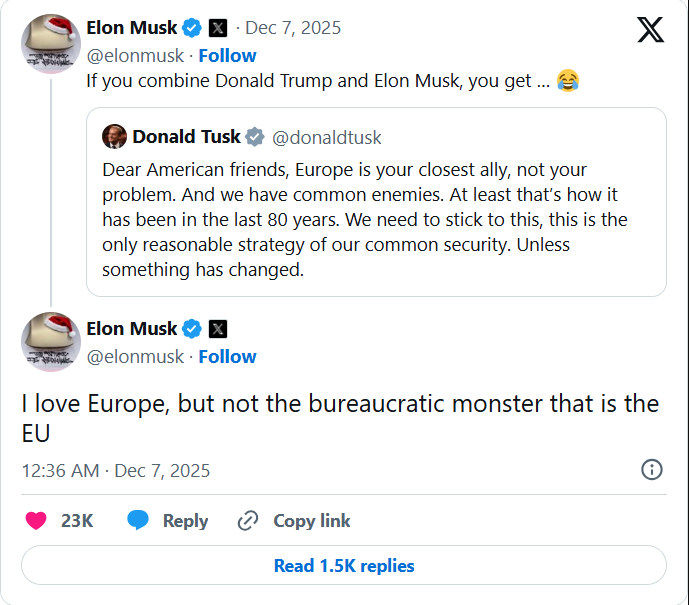Click verified badge on top Elon Musk name
The width and height of the screenshot is (689, 605).
tap(192, 27)
